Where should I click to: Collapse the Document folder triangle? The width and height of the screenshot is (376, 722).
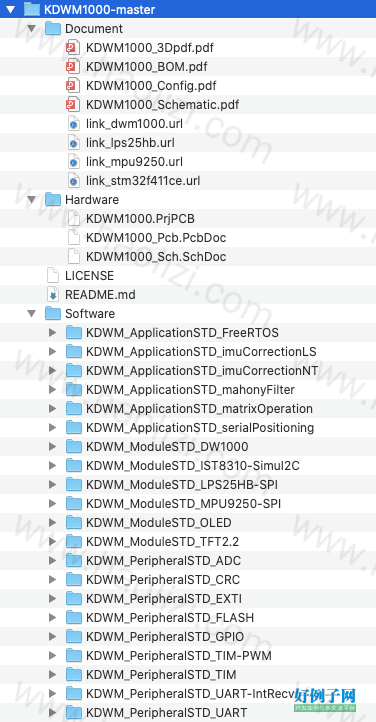coord(32,29)
